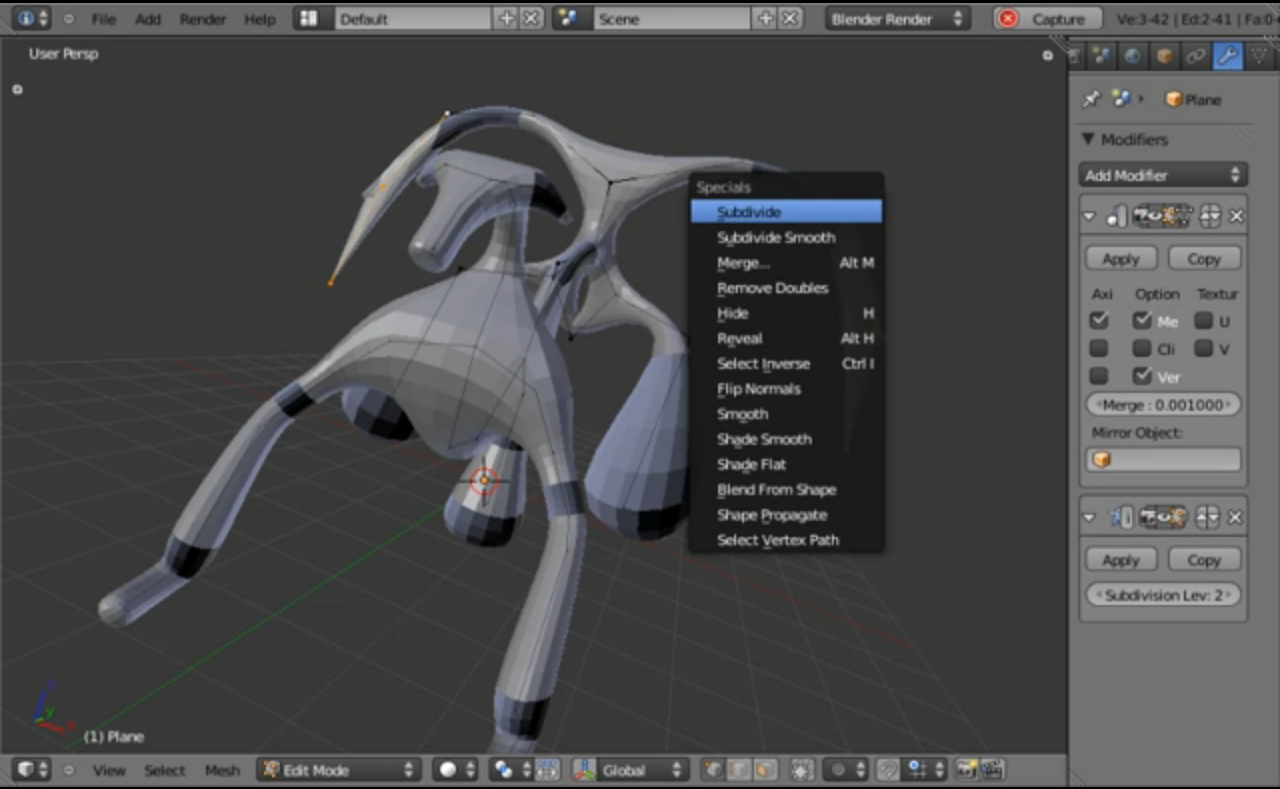This screenshot has width=1280, height=789.
Task: Collapse the Mirror modifier with its expander triangle
Action: pyautogui.click(x=1087, y=216)
